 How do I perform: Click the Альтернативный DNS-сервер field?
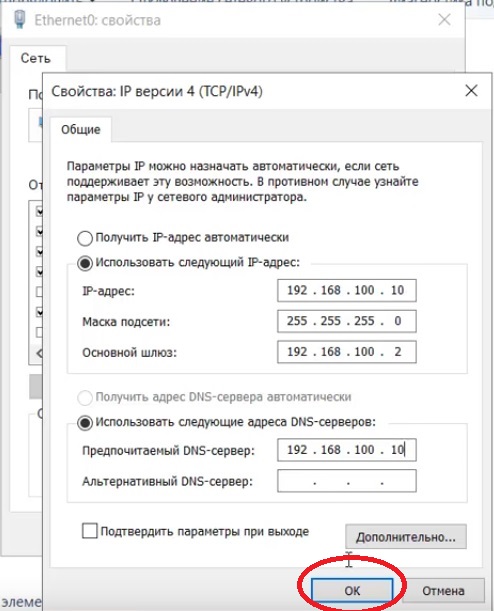point(347,481)
